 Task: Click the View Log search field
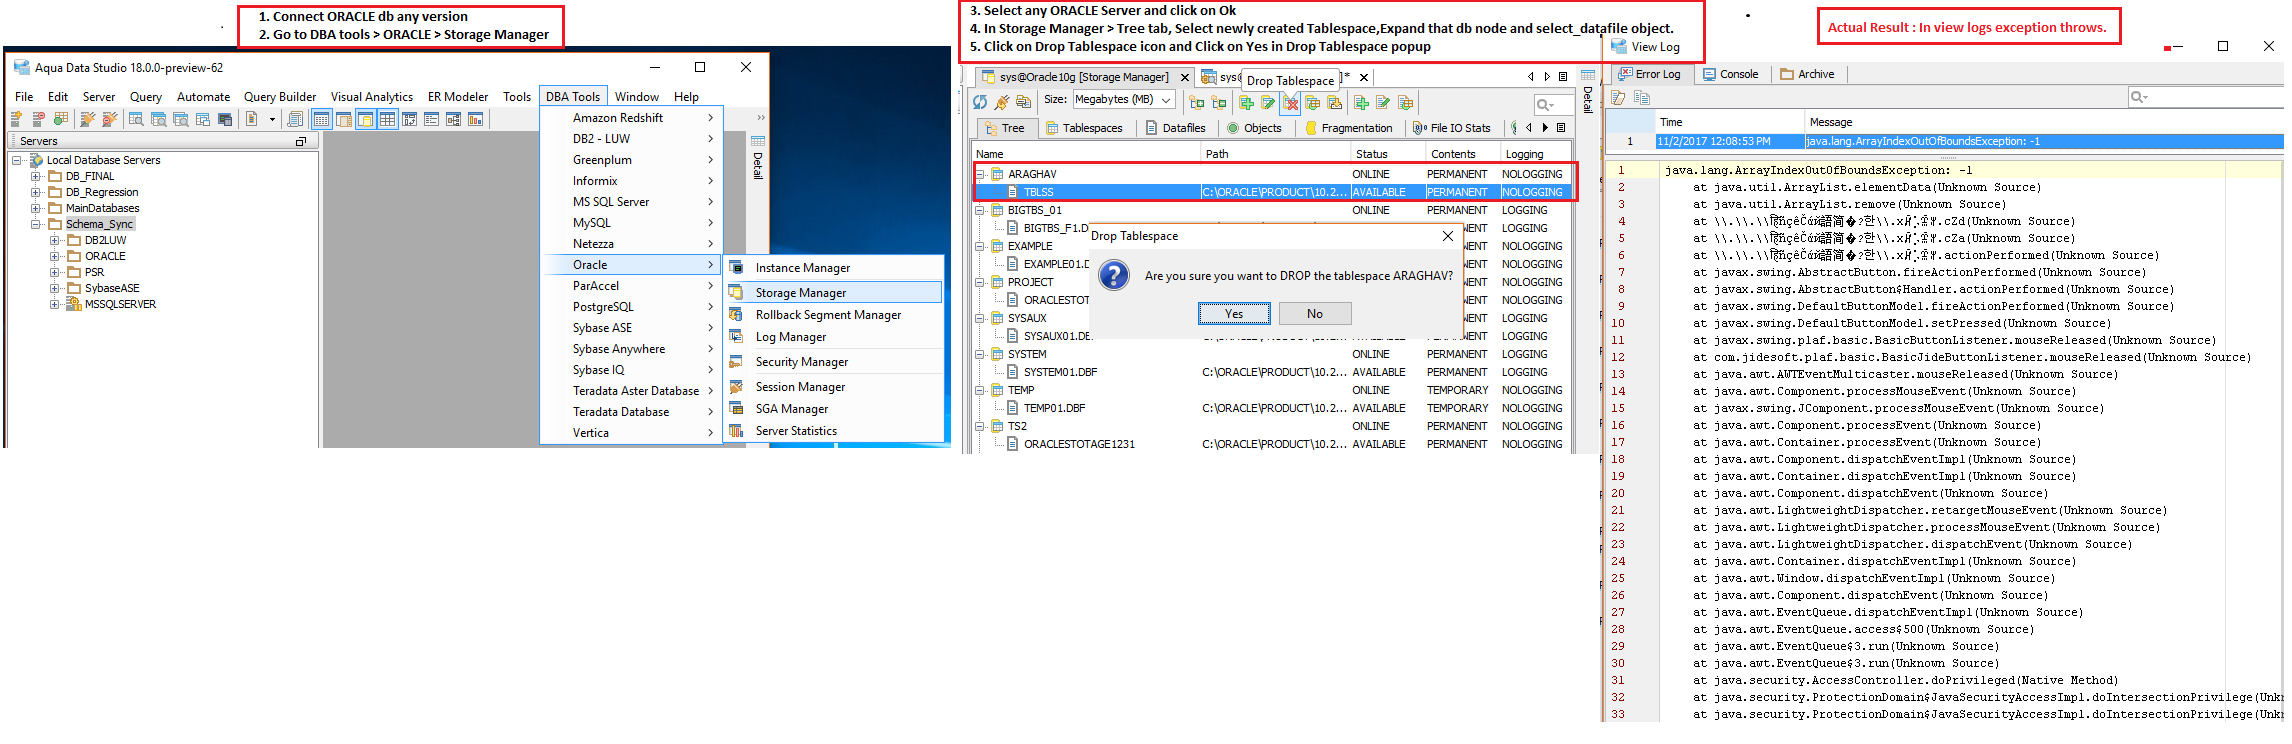[2207, 97]
